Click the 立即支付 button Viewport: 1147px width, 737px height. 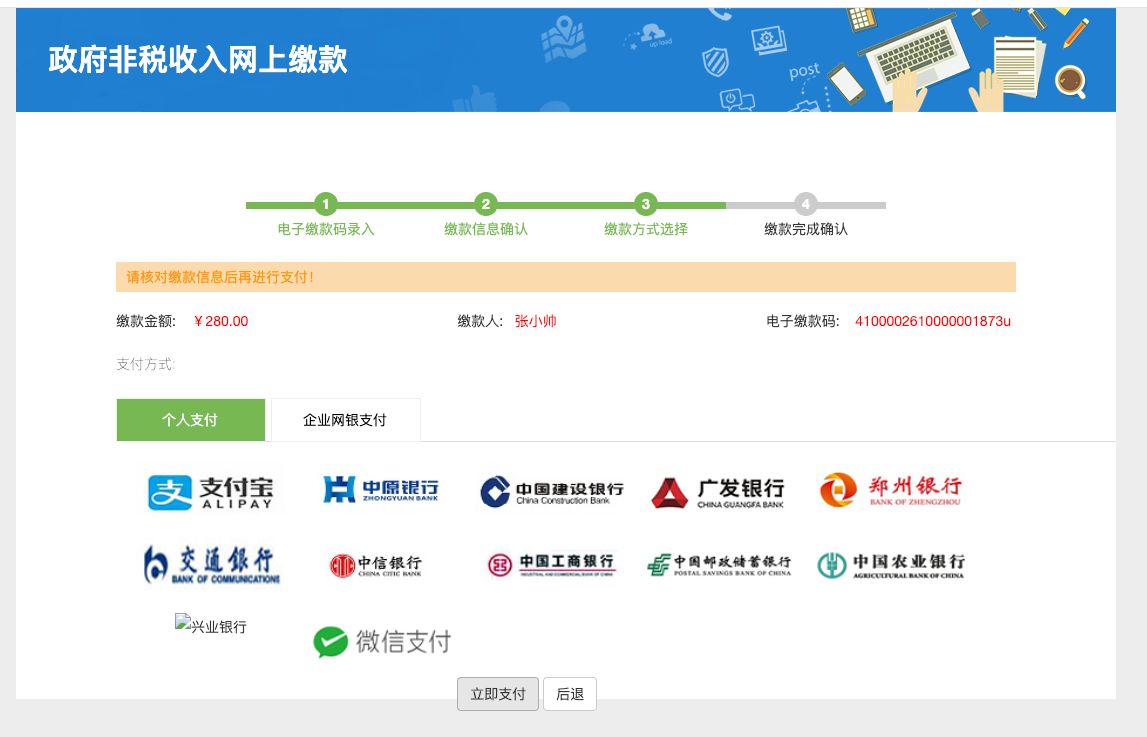[x=497, y=694]
